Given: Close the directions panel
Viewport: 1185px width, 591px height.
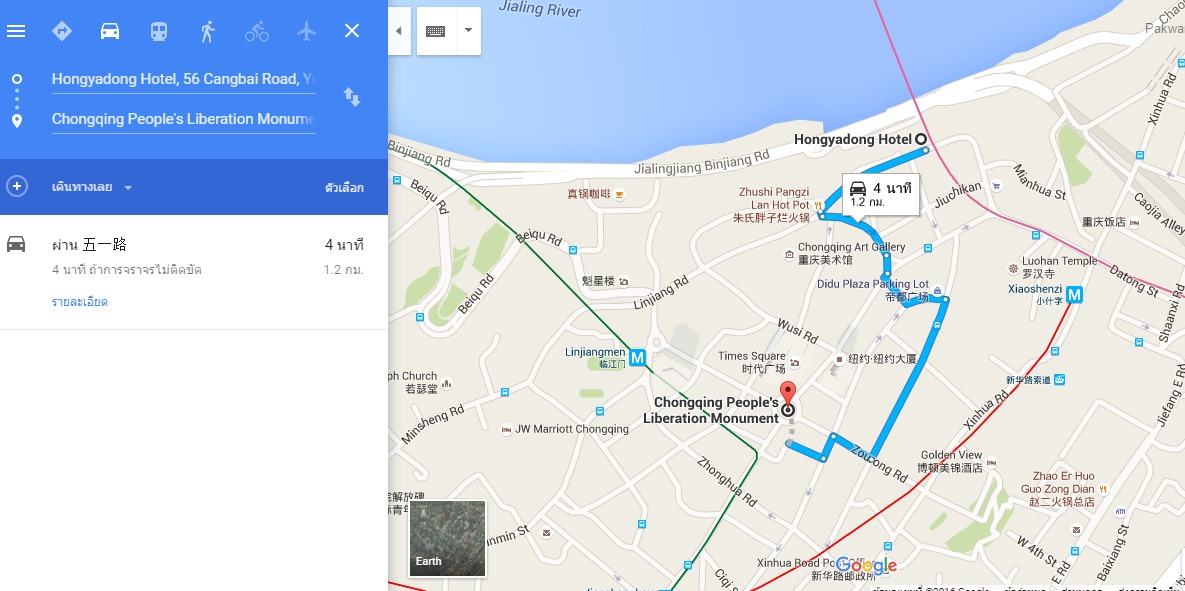Looking at the screenshot, I should coord(352,31).
